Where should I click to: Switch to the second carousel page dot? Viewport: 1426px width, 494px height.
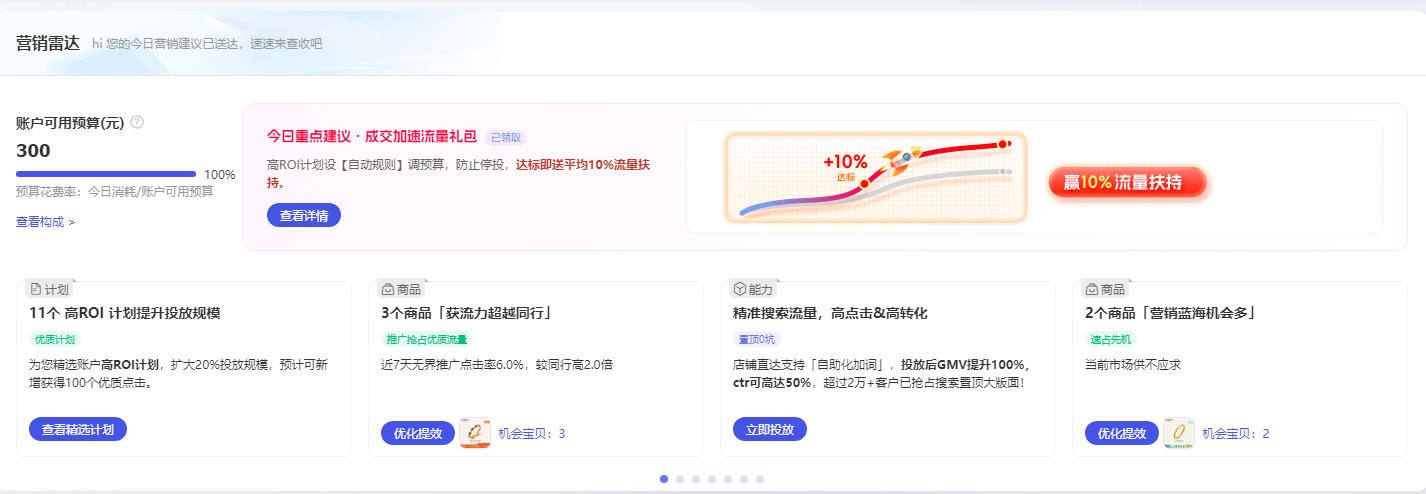(680, 479)
